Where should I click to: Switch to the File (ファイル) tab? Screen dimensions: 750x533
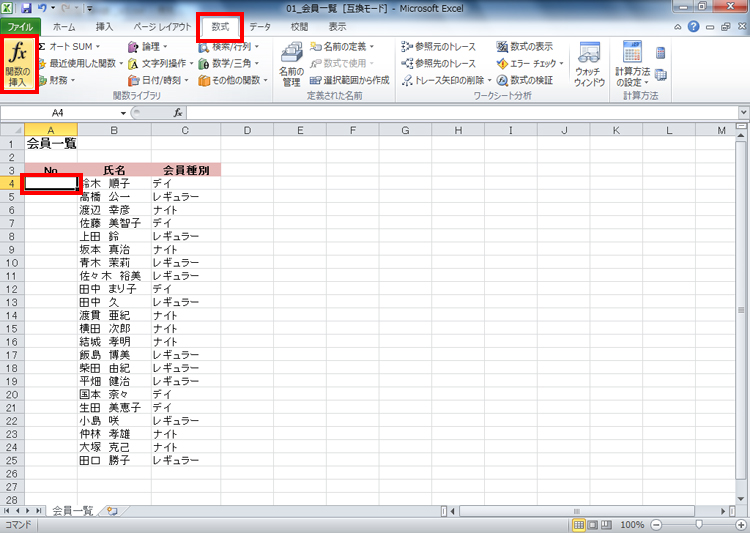tap(20, 27)
